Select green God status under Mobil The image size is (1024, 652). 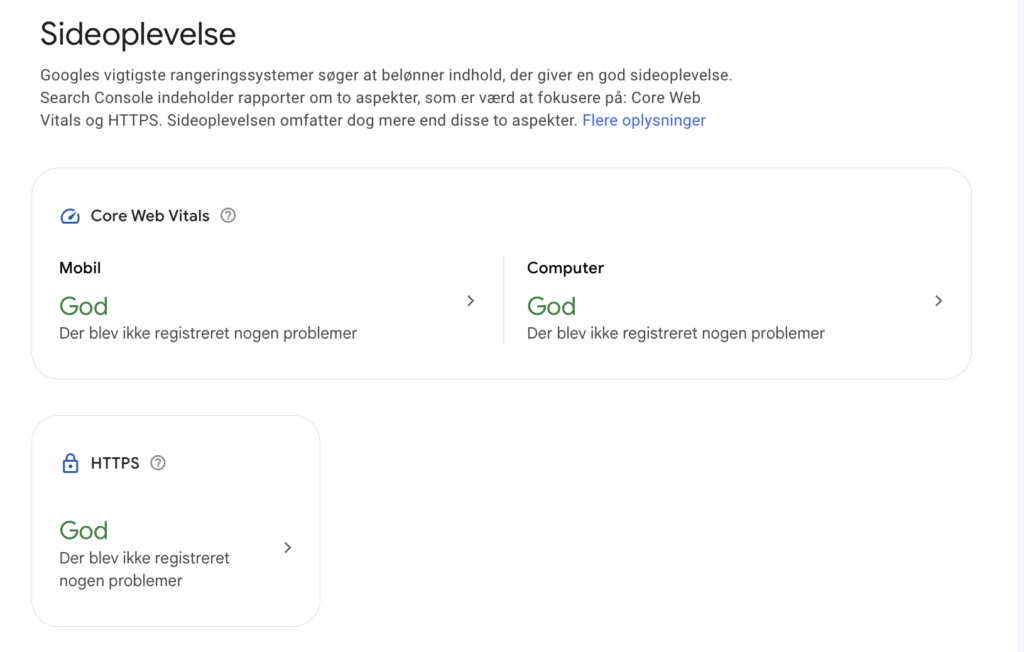[84, 306]
